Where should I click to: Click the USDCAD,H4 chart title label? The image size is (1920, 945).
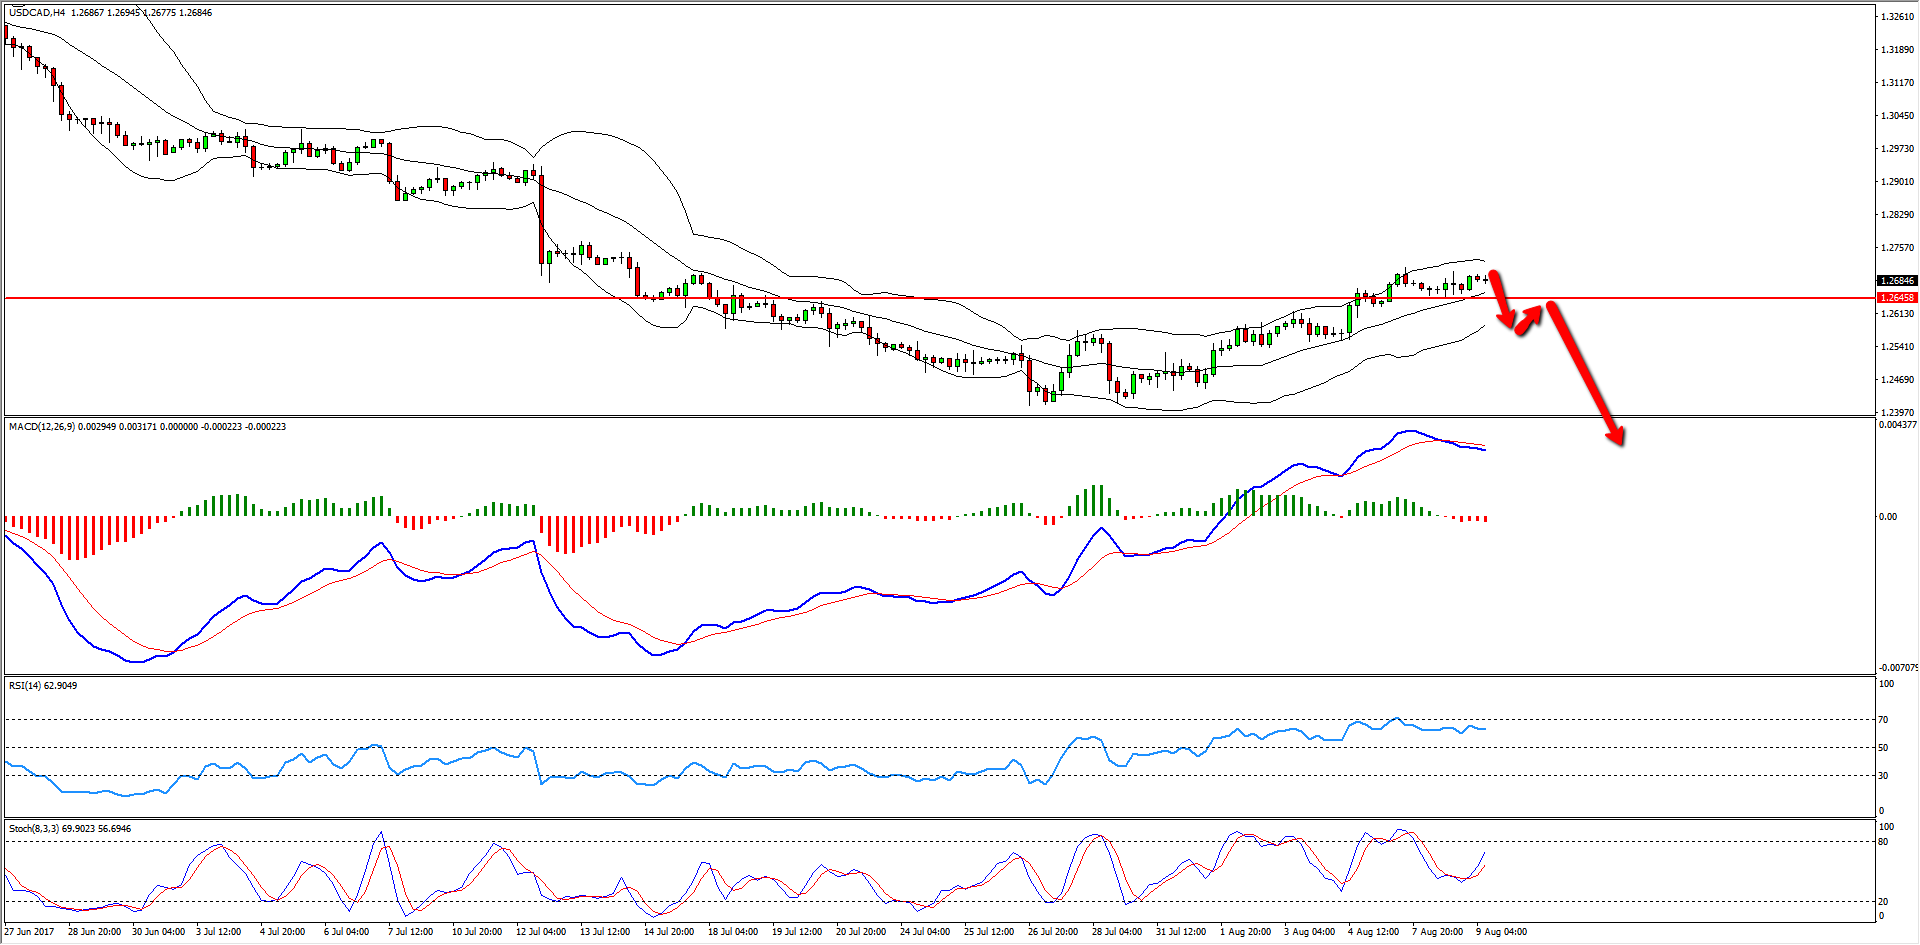pos(38,13)
